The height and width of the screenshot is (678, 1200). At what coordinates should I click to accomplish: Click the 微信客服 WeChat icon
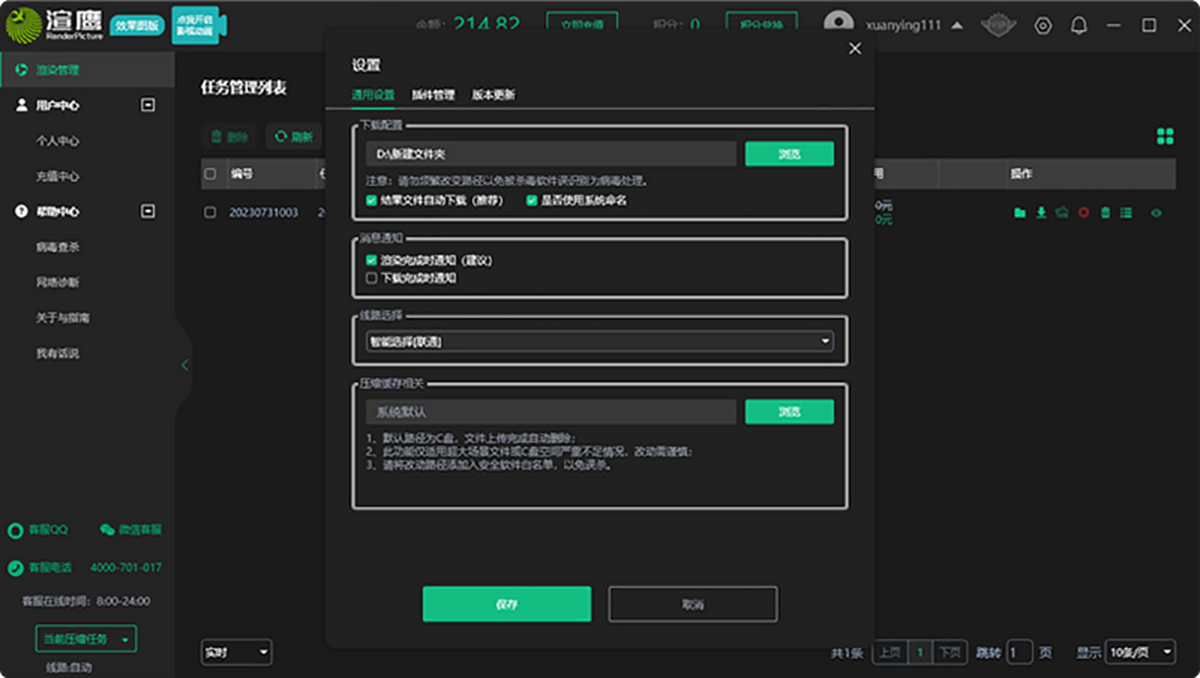[107, 530]
